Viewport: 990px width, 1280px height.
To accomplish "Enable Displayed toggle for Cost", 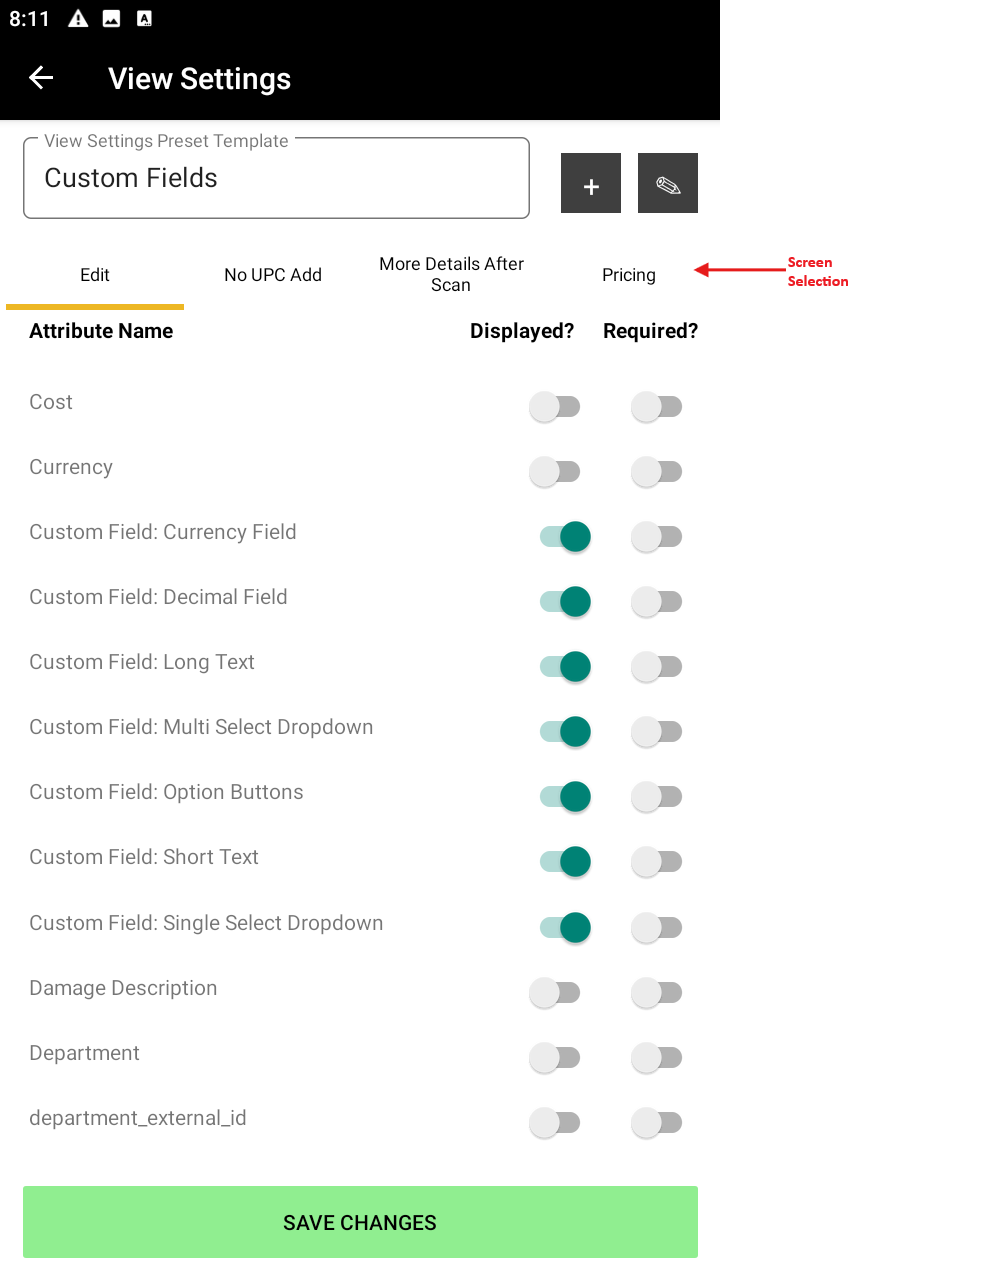I will [x=555, y=407].
